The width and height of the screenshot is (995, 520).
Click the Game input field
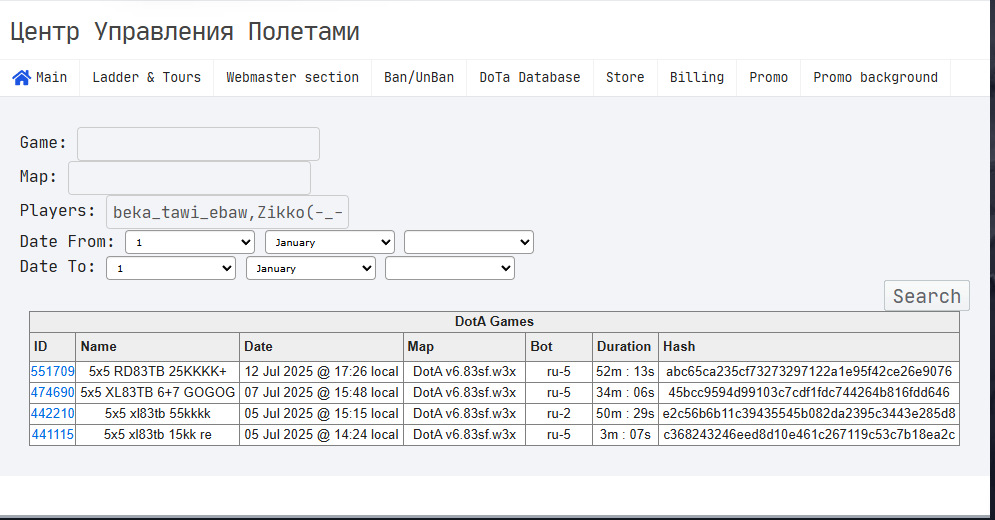[198, 144]
